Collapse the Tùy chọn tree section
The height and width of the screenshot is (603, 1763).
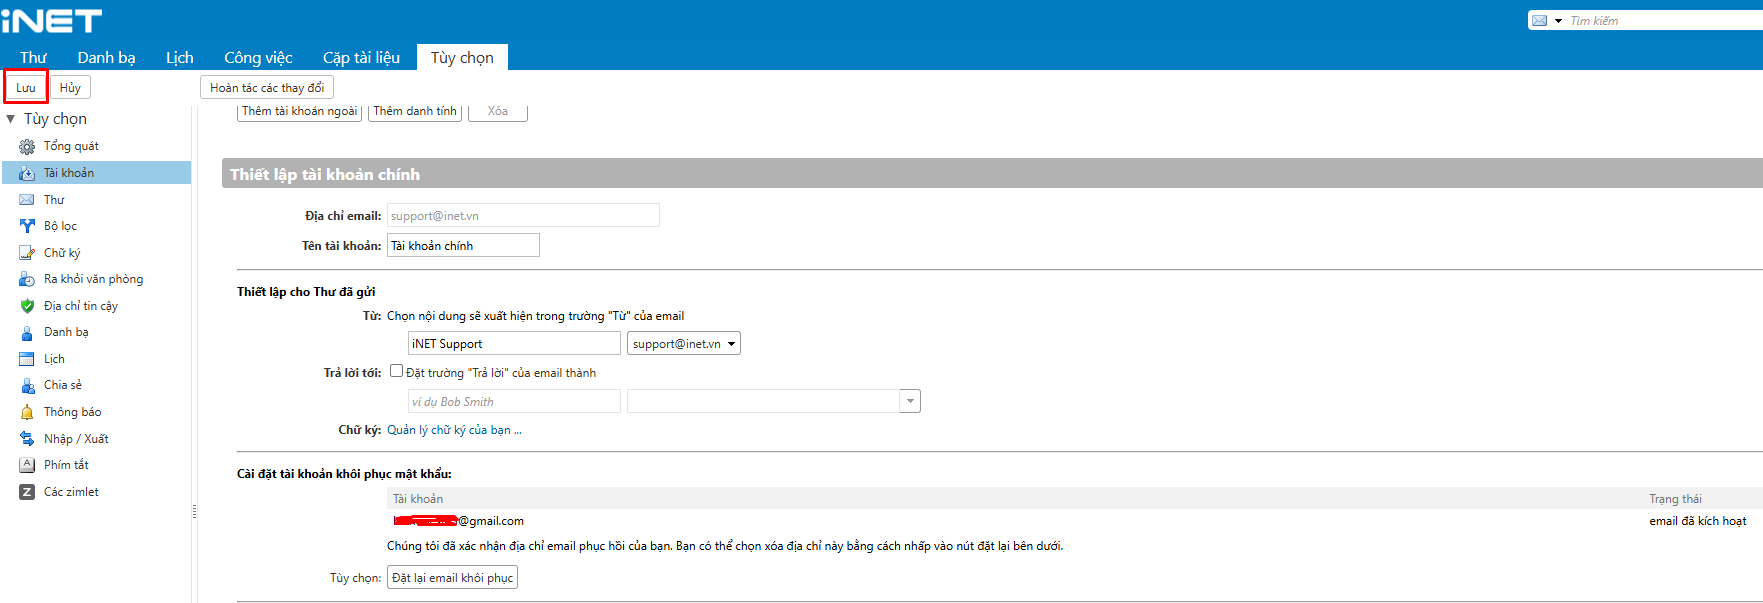(11, 119)
